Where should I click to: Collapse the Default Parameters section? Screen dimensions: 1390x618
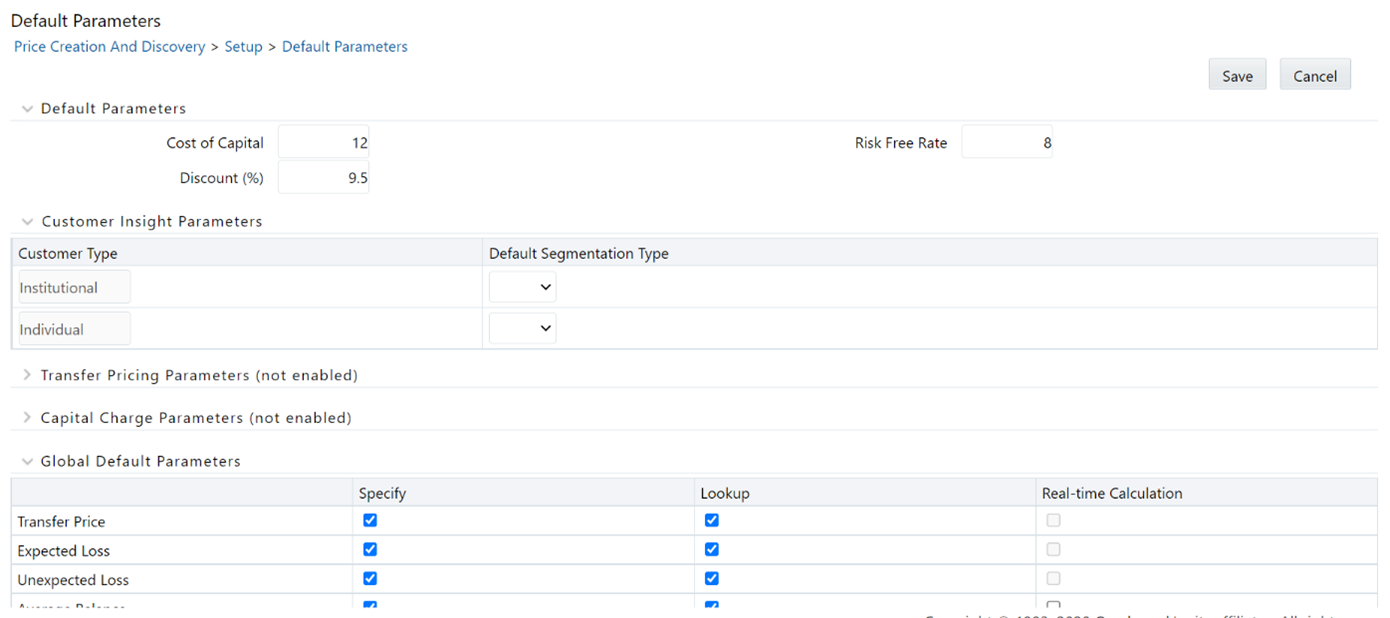pyautogui.click(x=27, y=108)
